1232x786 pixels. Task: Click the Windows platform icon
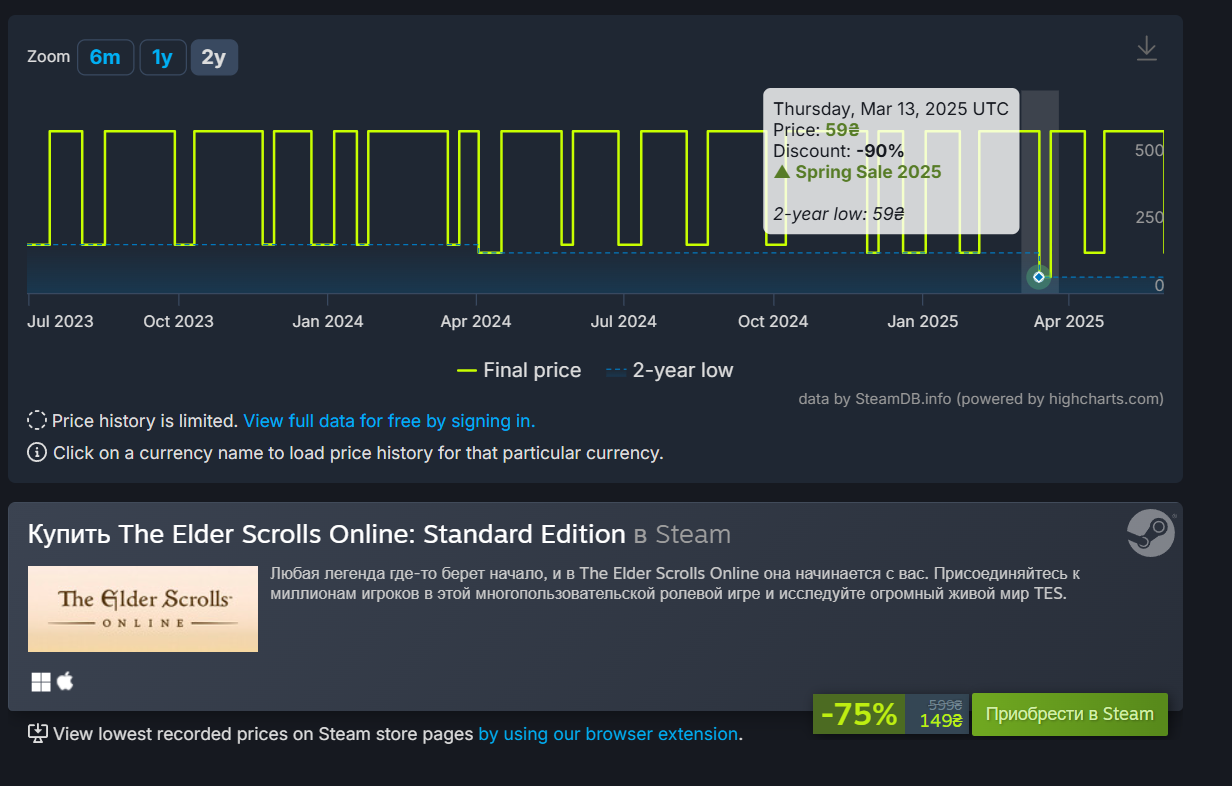tap(41, 682)
